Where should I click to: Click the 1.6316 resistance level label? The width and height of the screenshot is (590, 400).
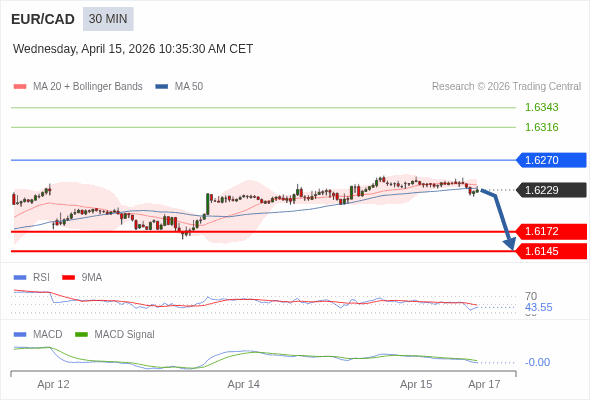pyautogui.click(x=541, y=127)
